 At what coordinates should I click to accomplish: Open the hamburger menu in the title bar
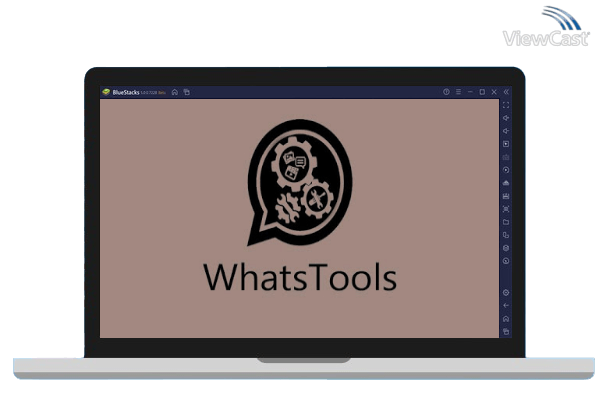[458, 92]
